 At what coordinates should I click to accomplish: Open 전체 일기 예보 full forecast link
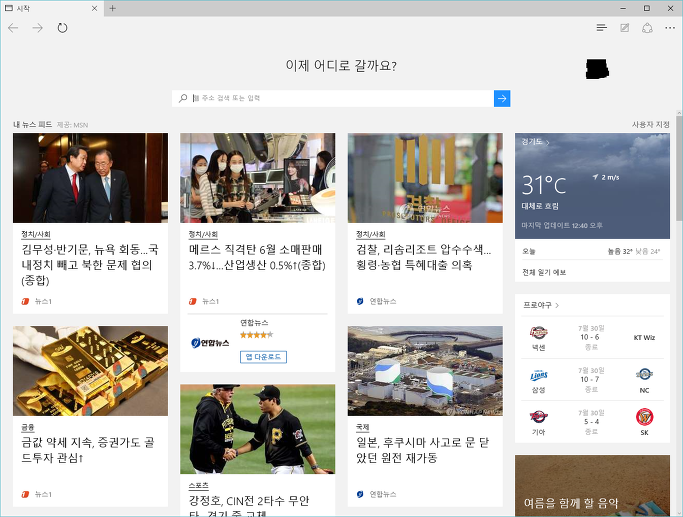544,272
